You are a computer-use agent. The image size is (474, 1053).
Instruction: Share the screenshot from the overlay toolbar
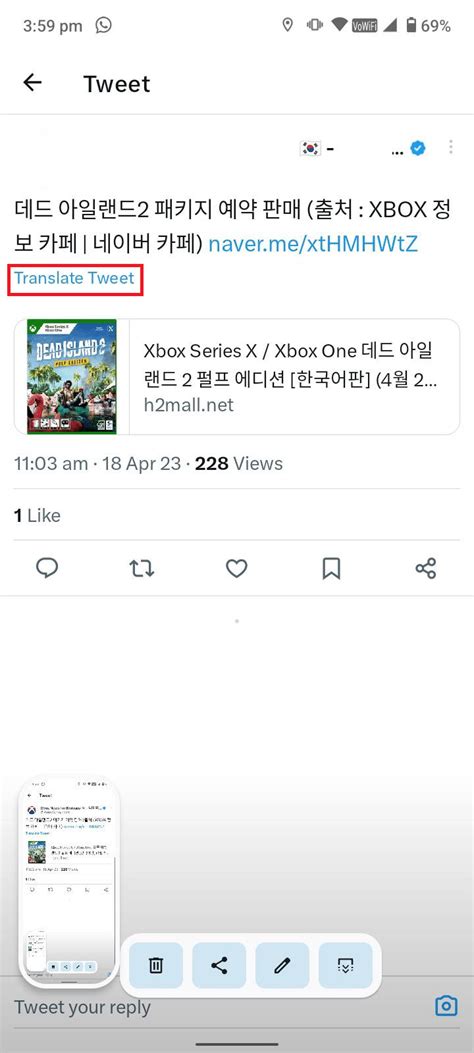219,966
